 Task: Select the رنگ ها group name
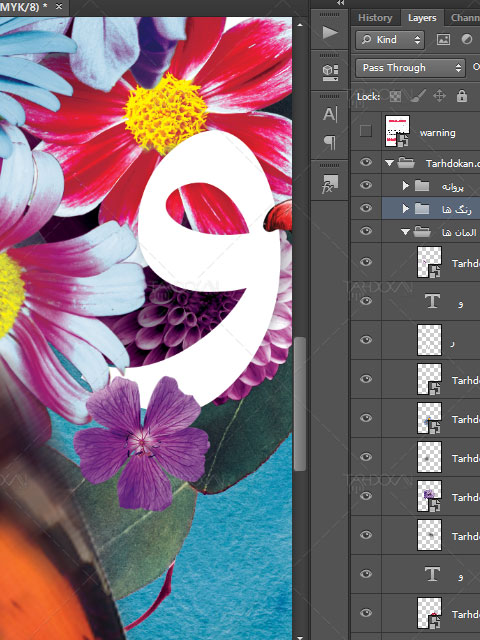[x=457, y=210]
